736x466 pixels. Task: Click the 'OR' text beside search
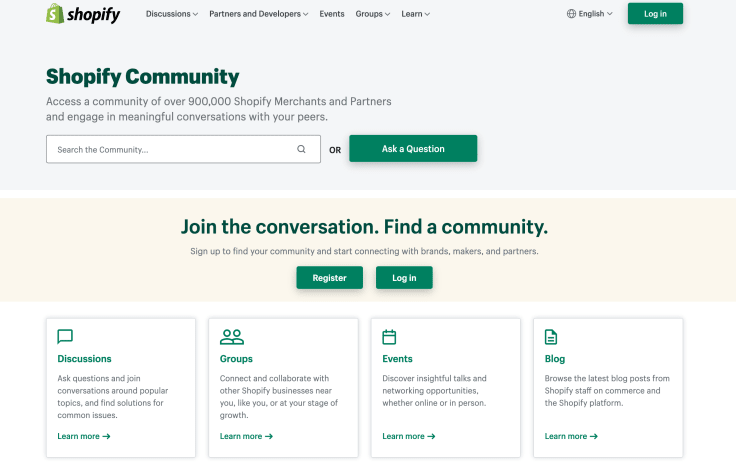(335, 150)
